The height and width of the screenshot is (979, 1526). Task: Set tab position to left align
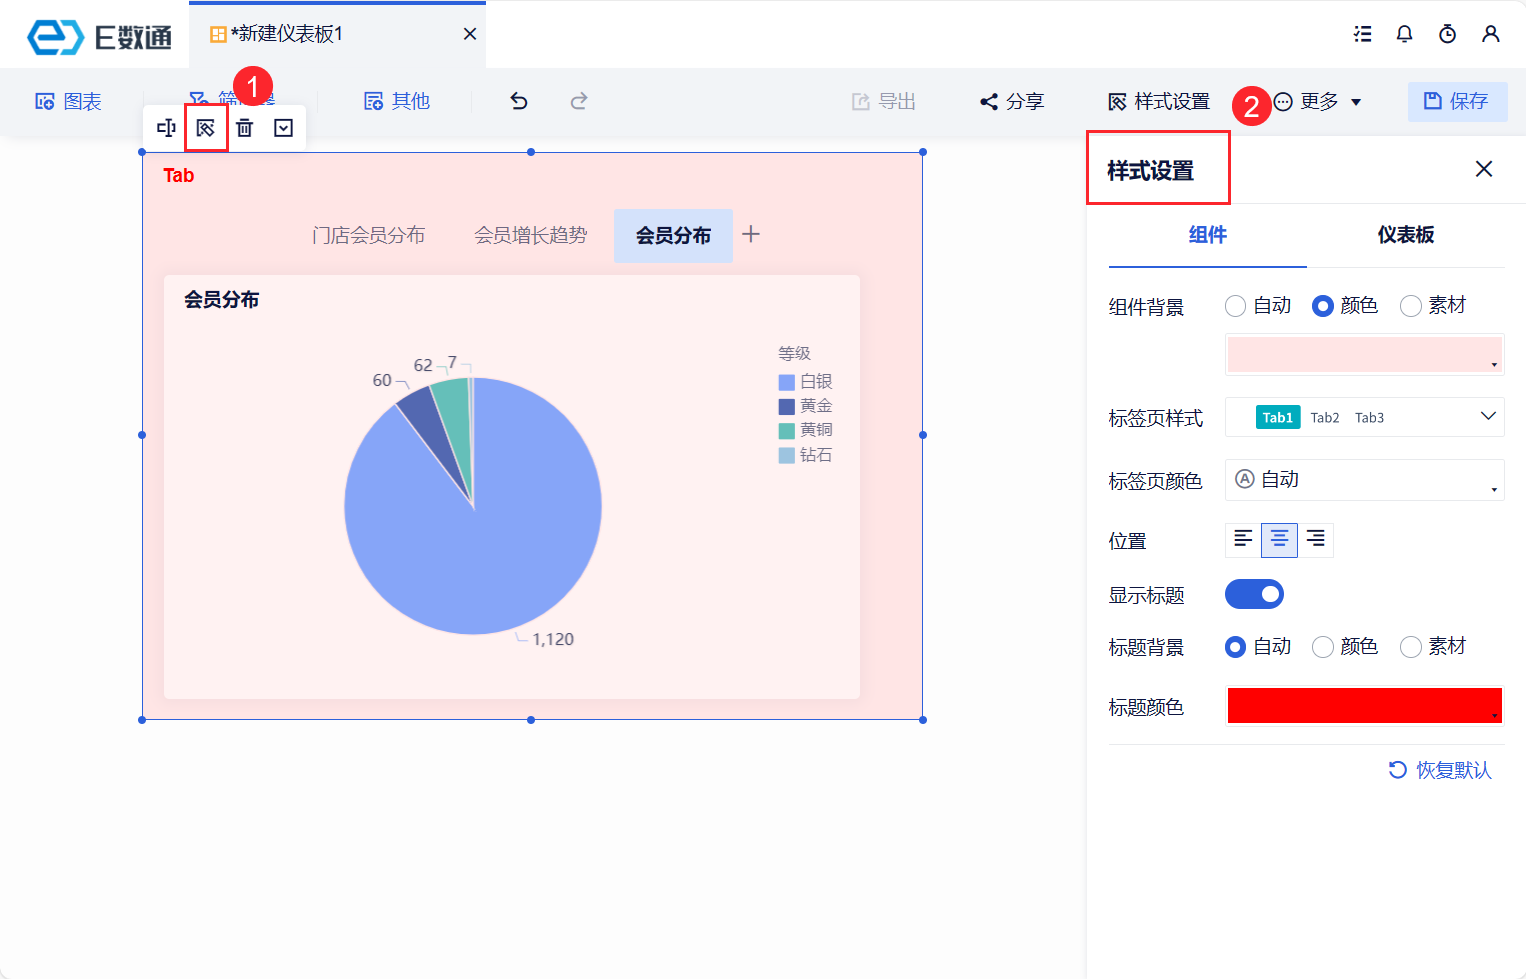pos(1243,540)
